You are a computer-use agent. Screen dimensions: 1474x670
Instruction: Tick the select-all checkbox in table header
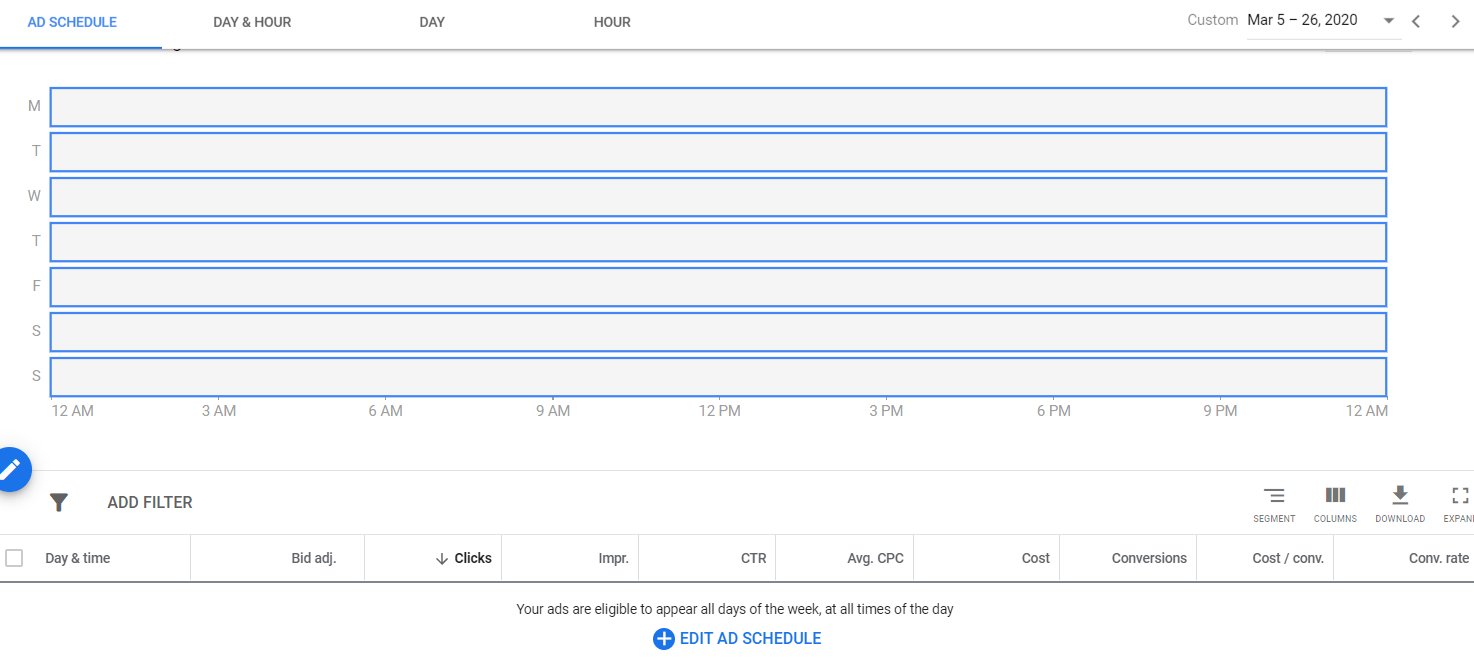[x=14, y=558]
